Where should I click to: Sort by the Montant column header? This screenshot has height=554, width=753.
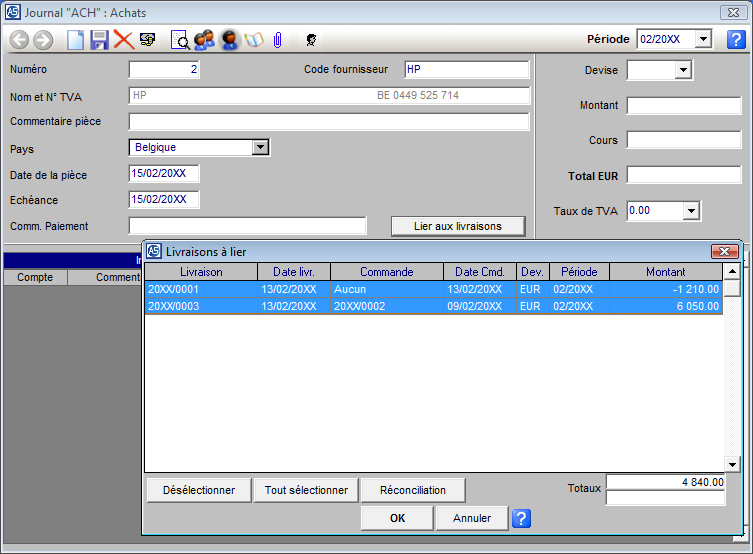tap(665, 271)
